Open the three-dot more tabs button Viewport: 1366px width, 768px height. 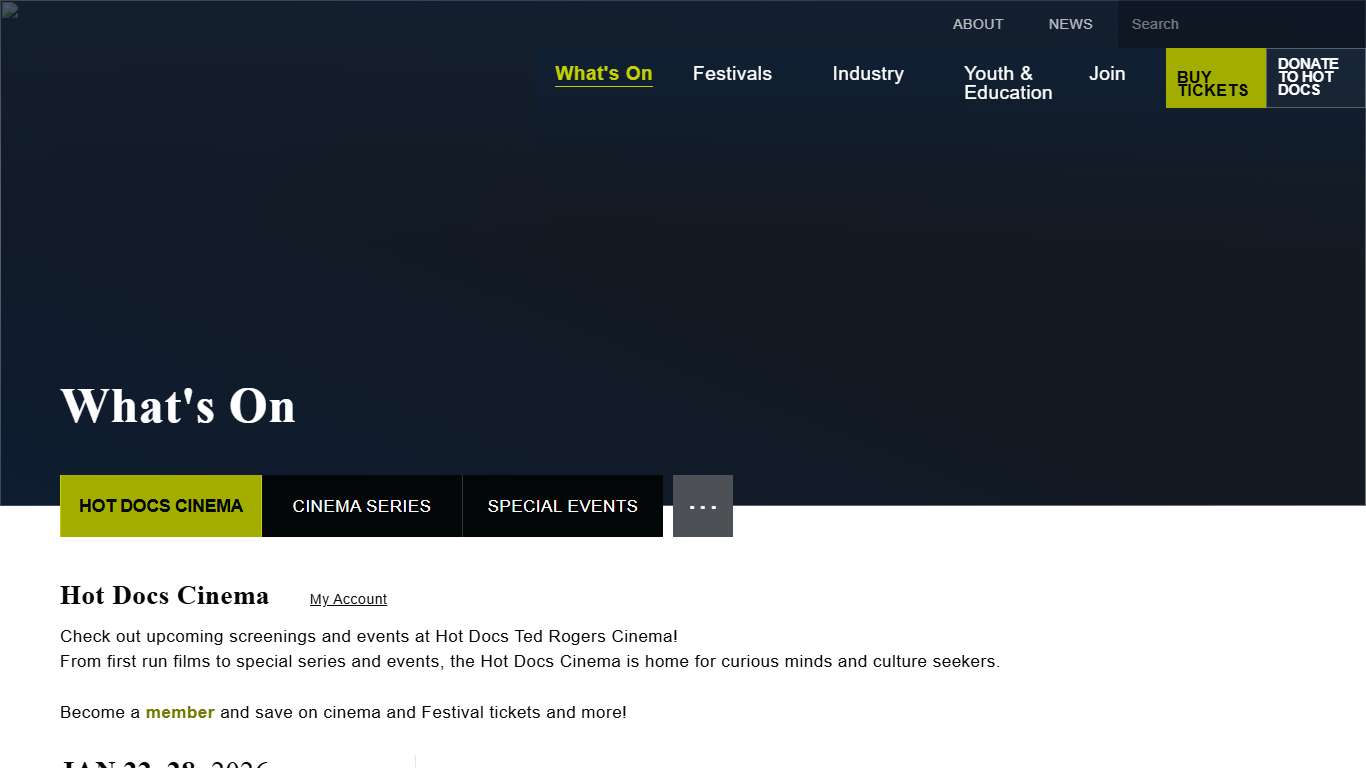coord(702,506)
